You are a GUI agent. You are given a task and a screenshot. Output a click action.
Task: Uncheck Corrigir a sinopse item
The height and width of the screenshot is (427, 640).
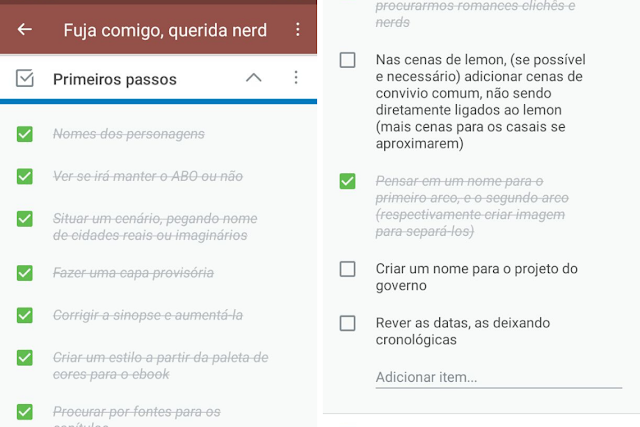tap(26, 315)
